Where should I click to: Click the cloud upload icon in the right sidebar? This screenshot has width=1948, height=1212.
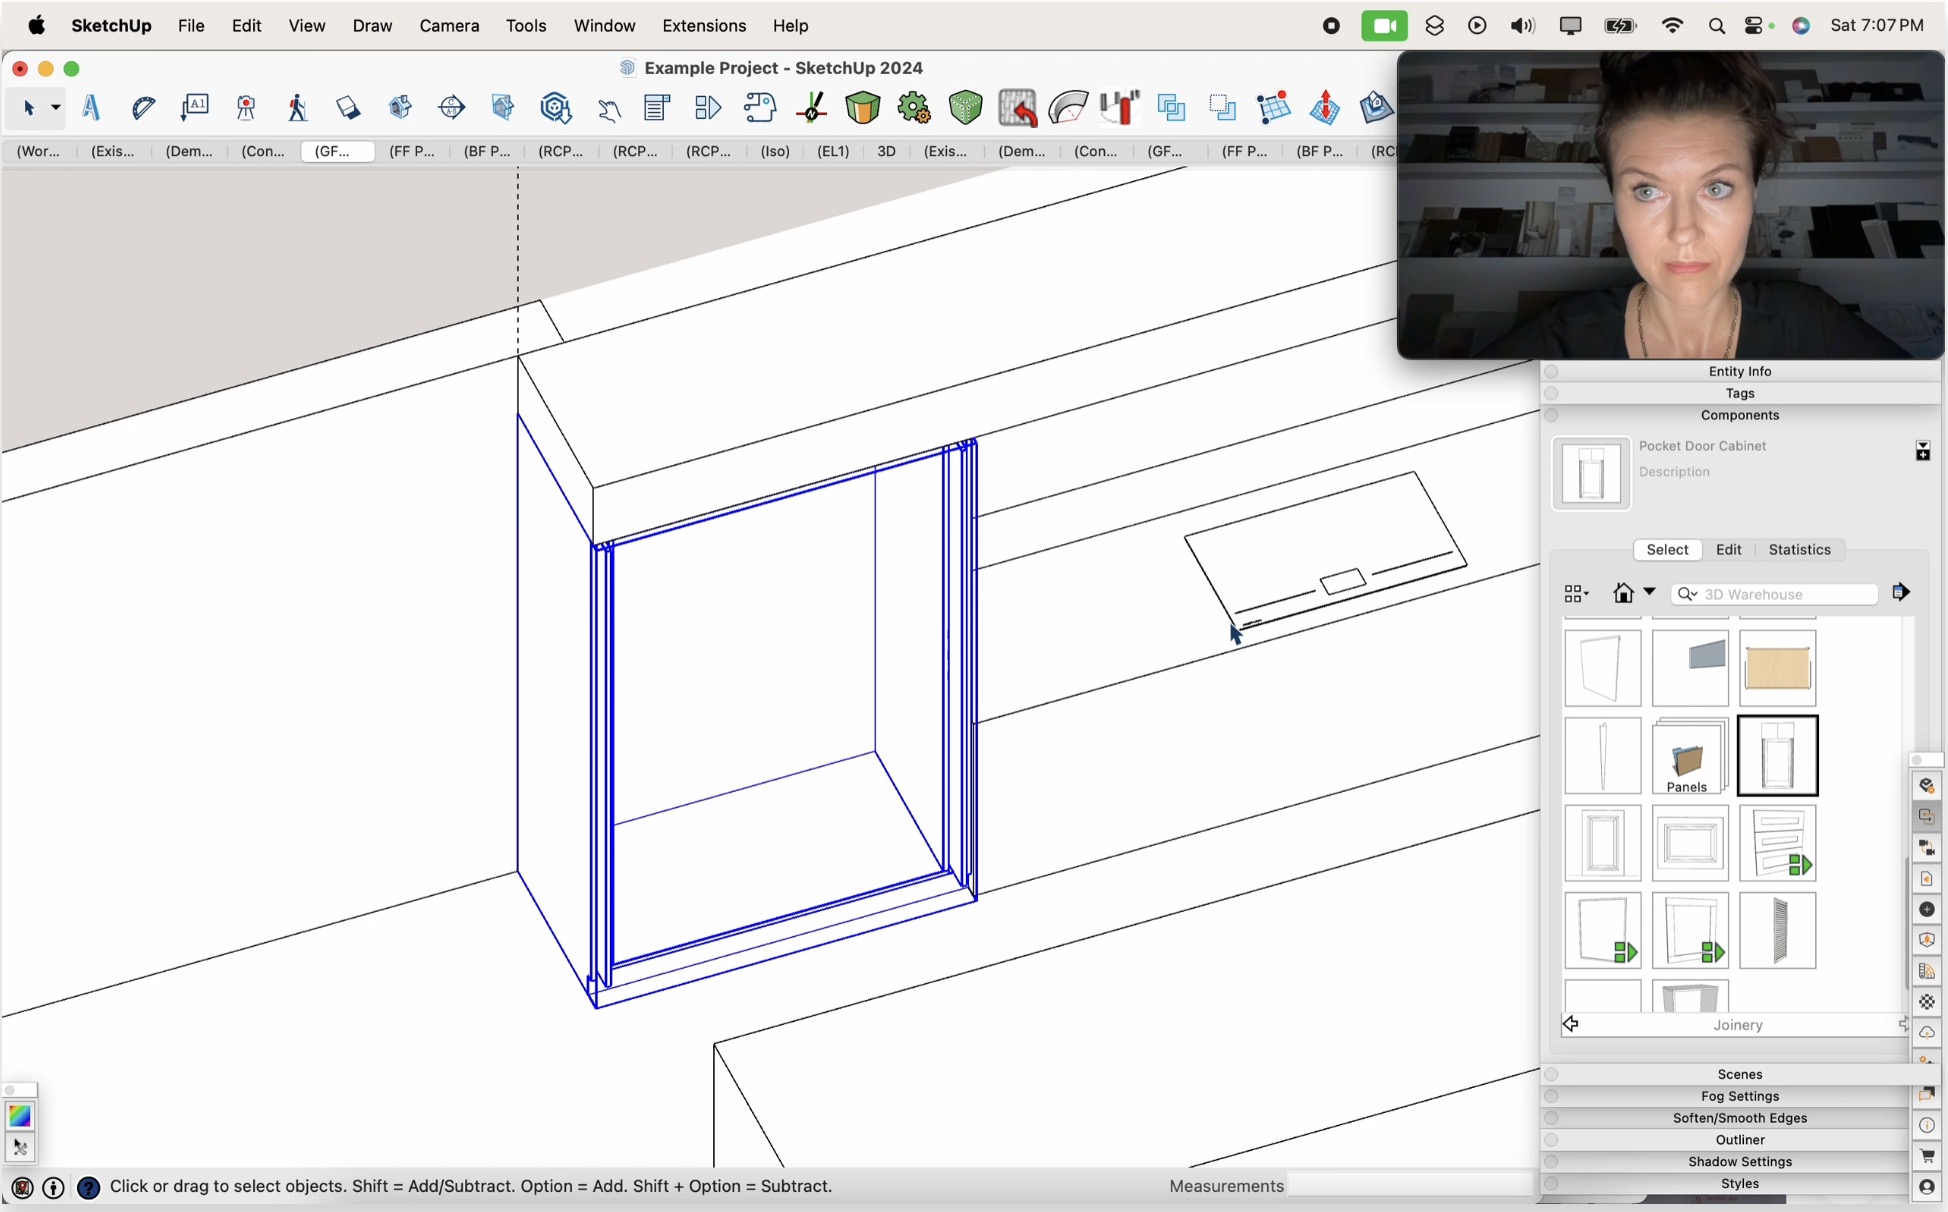click(1927, 1032)
